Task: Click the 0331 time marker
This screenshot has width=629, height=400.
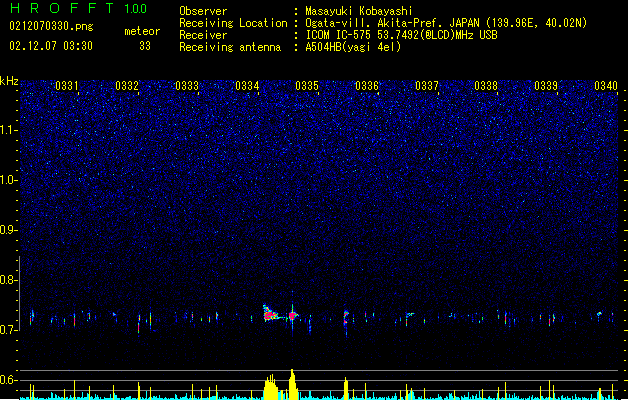Action: [67, 86]
